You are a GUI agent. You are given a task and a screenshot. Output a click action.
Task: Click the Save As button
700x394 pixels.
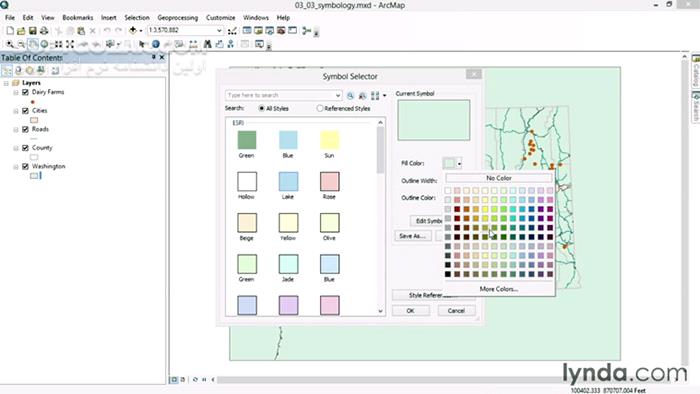pos(412,236)
